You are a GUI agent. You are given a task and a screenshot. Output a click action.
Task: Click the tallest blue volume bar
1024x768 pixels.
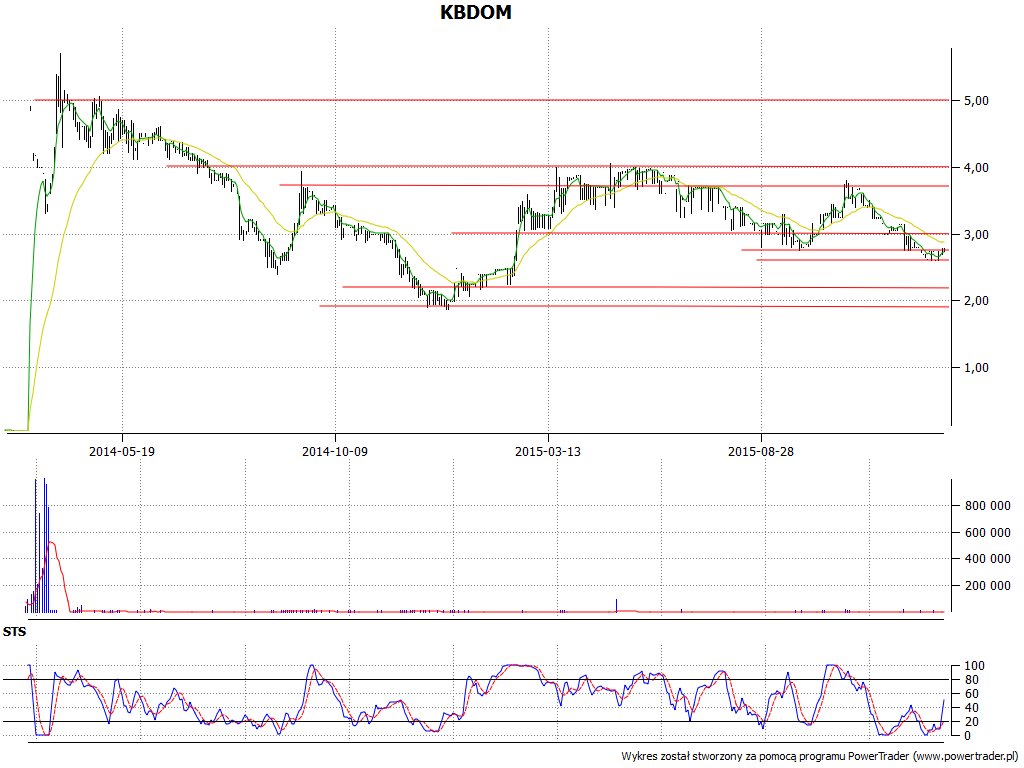(44, 545)
